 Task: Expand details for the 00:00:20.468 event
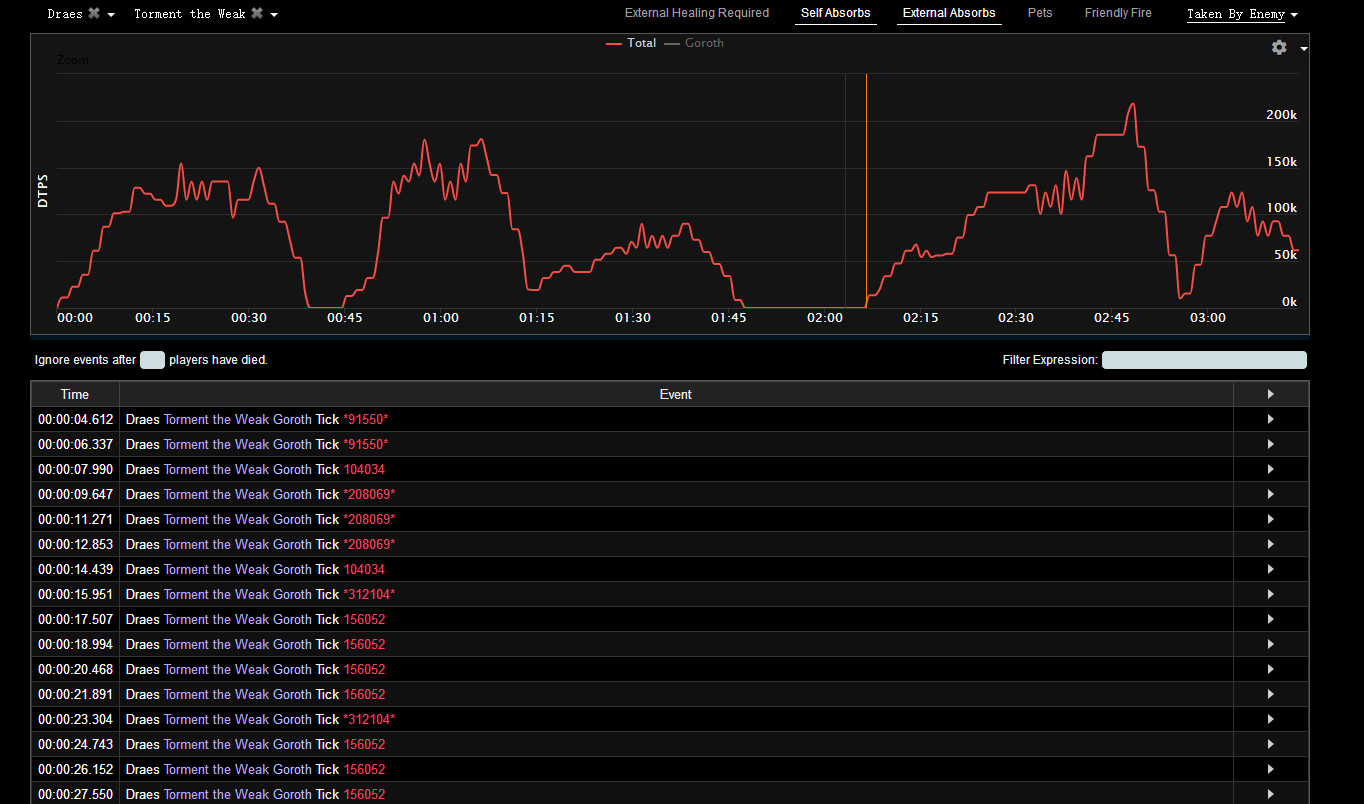[1271, 669]
